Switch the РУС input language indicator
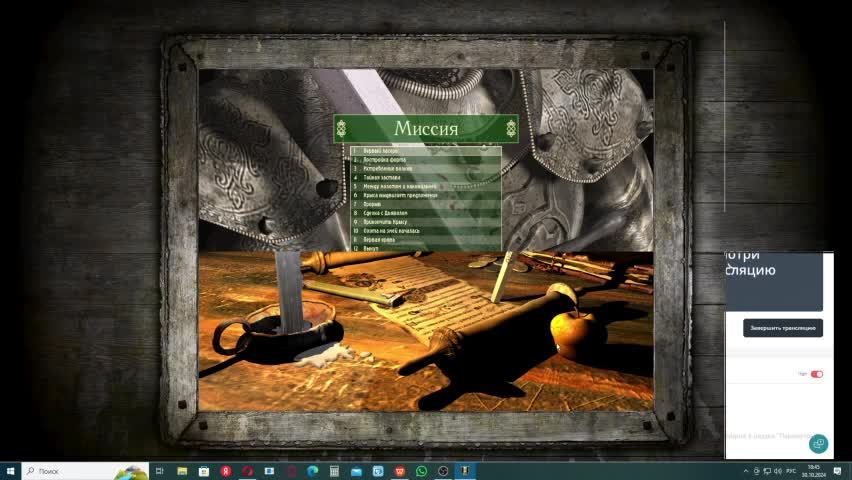The image size is (852, 480). 791,471
